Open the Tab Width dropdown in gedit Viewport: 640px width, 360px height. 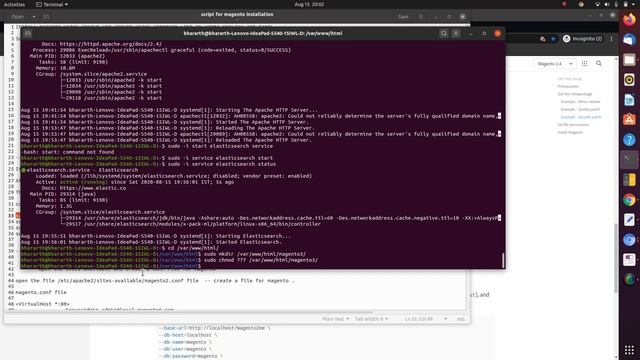click(371, 319)
